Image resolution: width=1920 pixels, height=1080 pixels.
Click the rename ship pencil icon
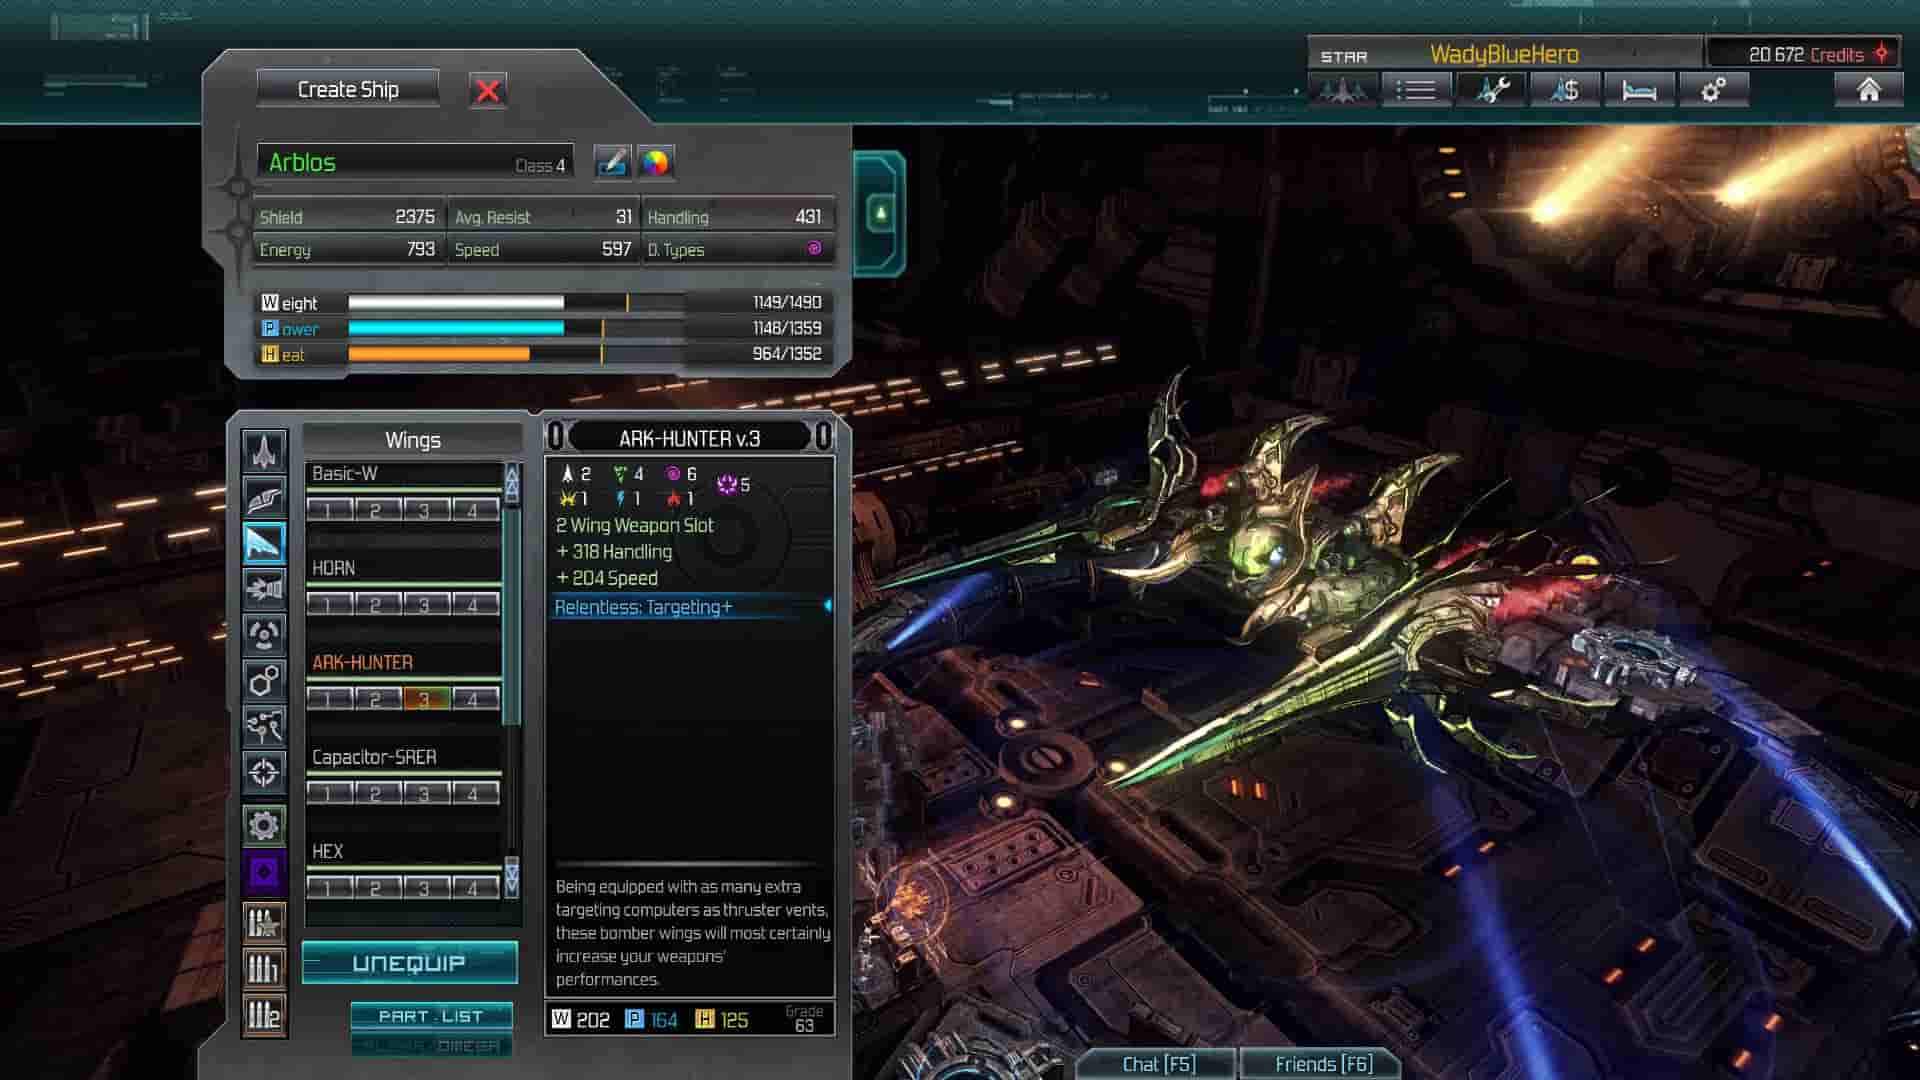click(612, 162)
